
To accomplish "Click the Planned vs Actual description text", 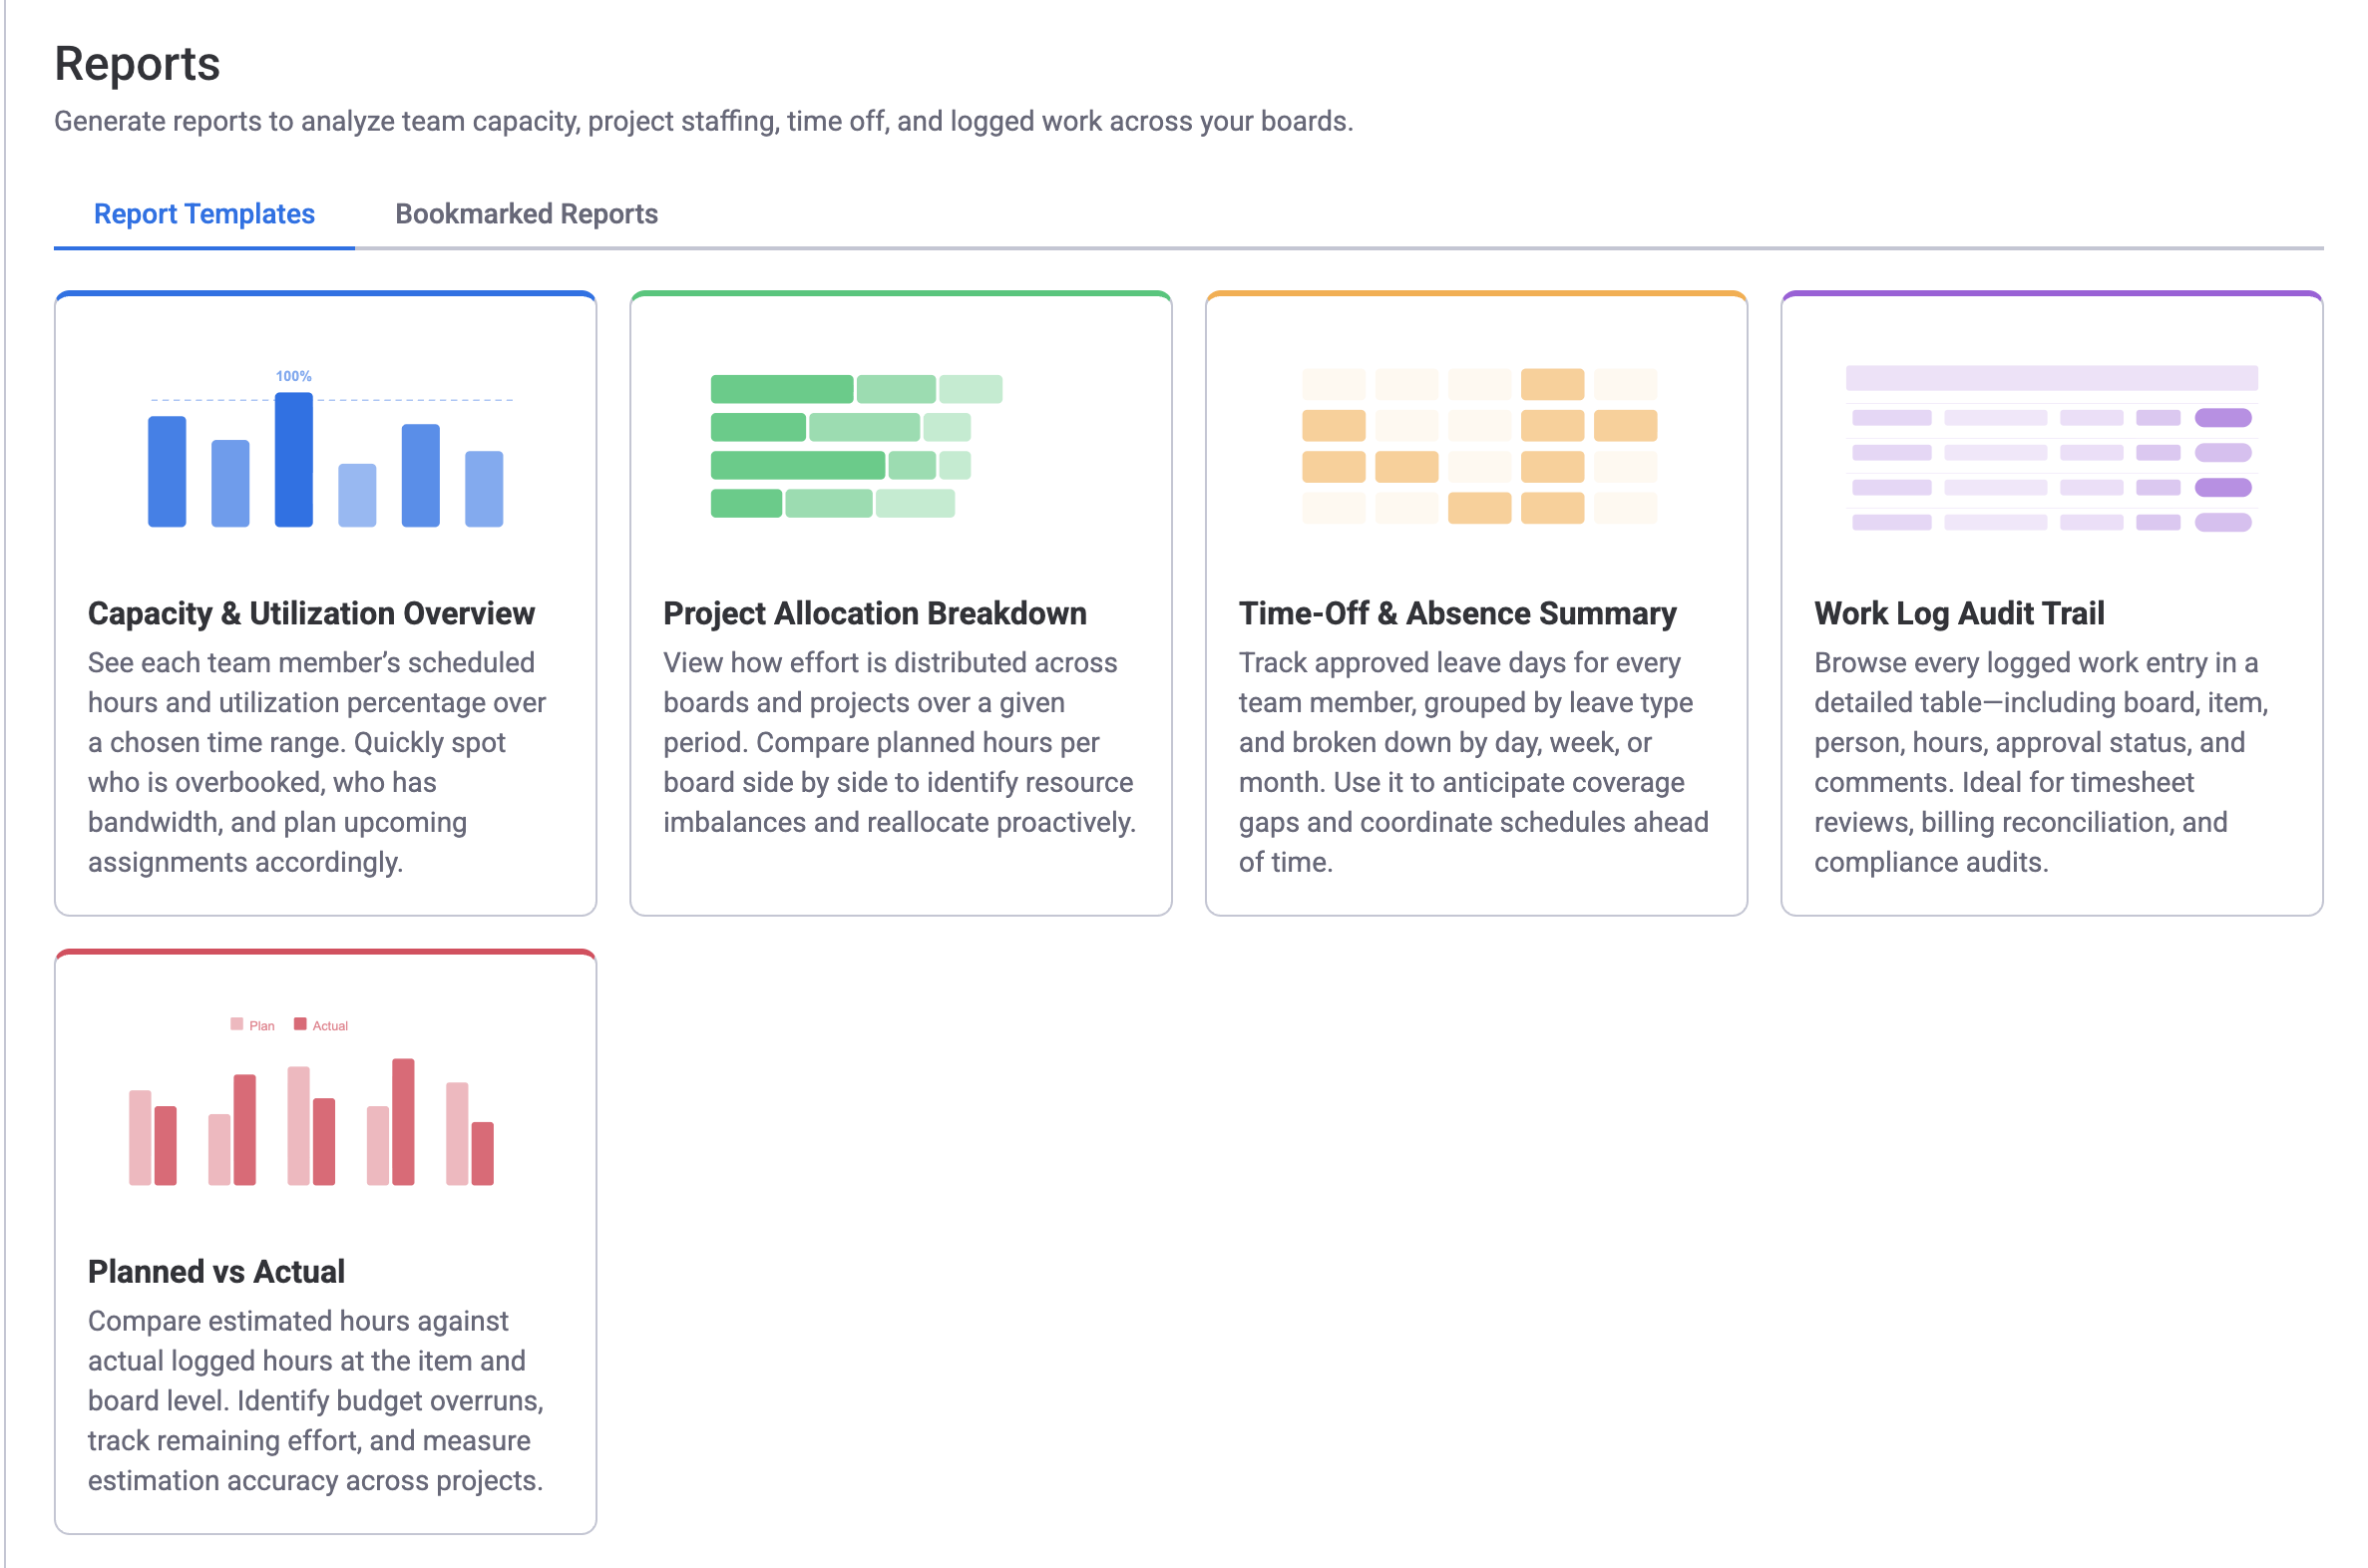I will pyautogui.click(x=315, y=1400).
